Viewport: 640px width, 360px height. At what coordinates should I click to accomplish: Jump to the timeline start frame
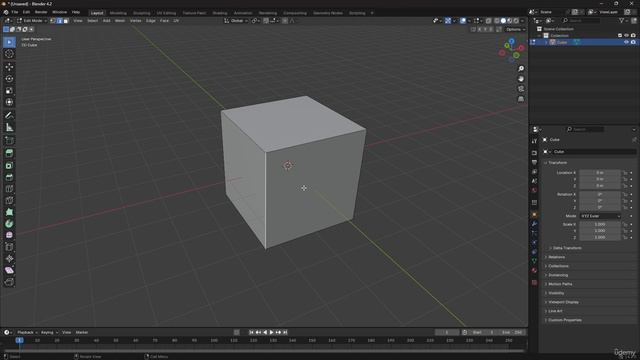pos(251,333)
